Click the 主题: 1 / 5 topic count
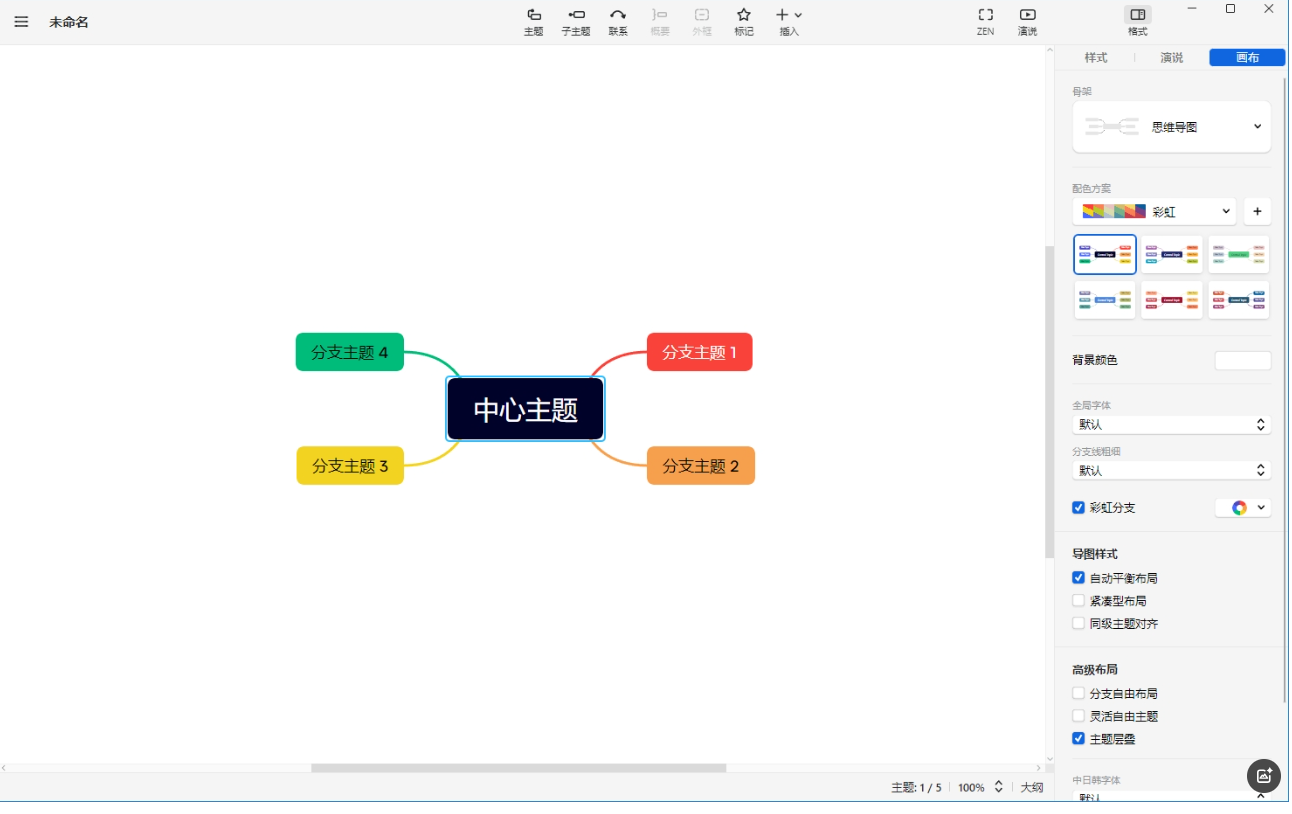 coord(916,788)
